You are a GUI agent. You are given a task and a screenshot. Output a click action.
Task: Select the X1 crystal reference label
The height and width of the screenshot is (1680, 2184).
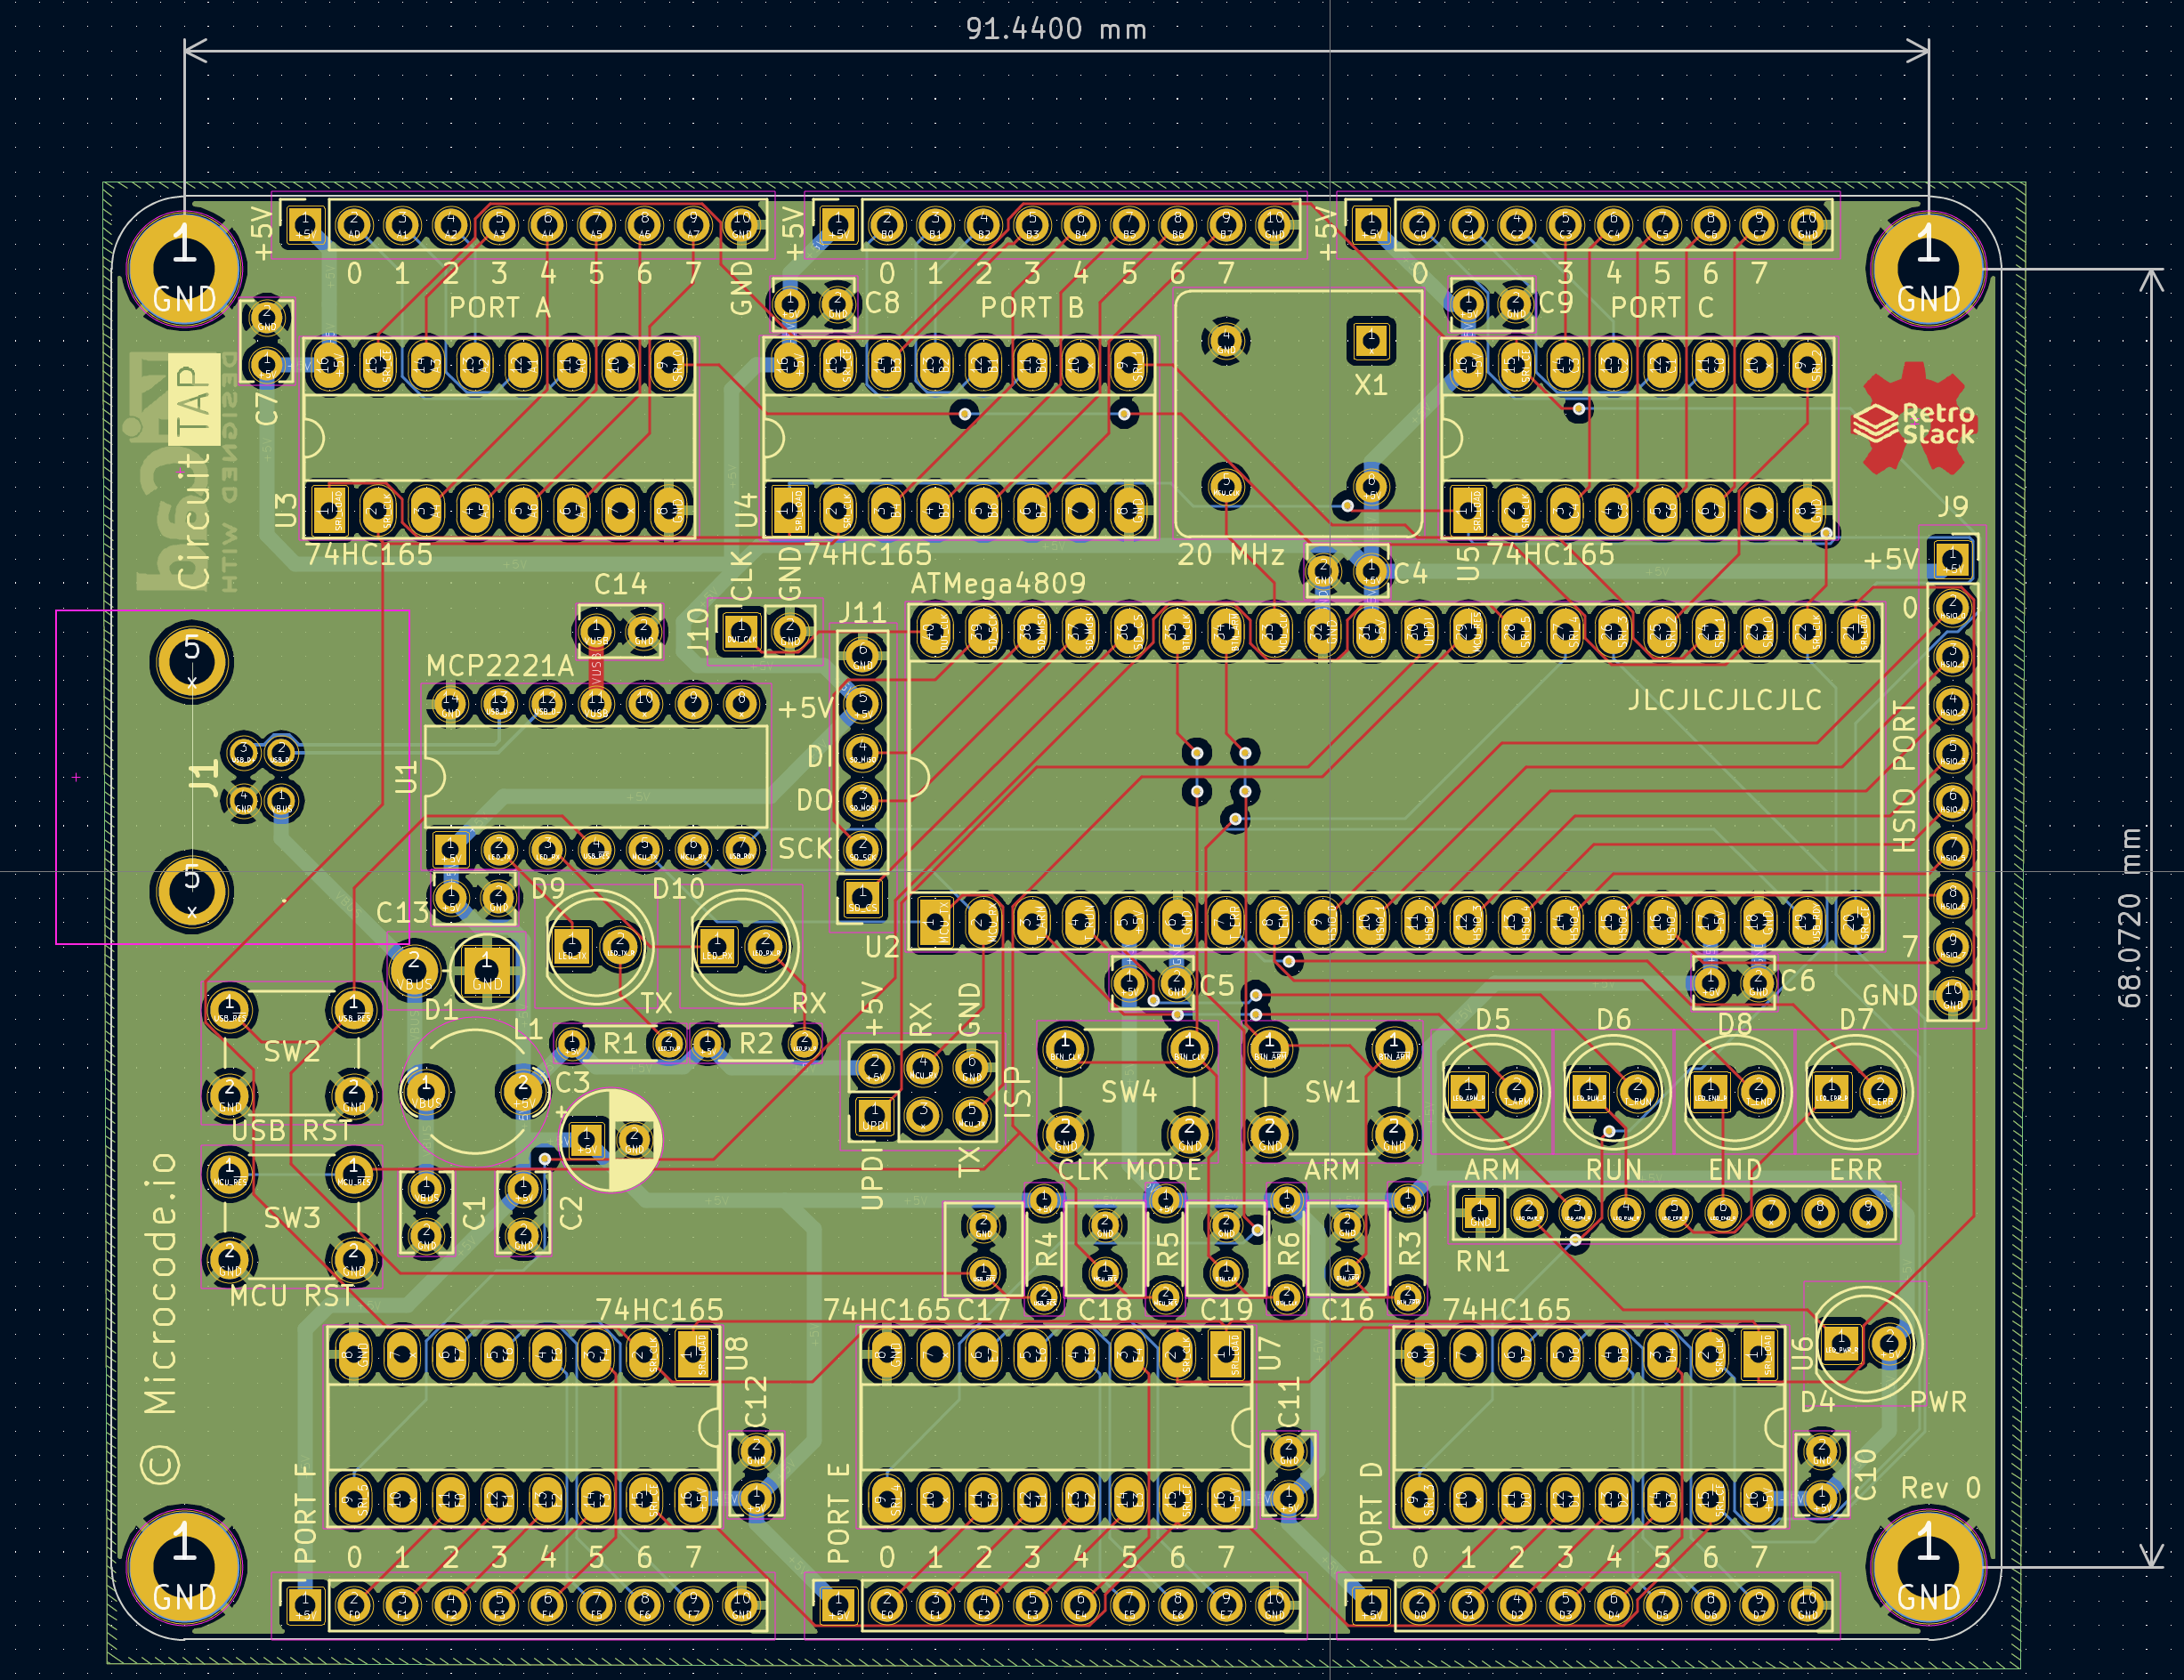1370,385
